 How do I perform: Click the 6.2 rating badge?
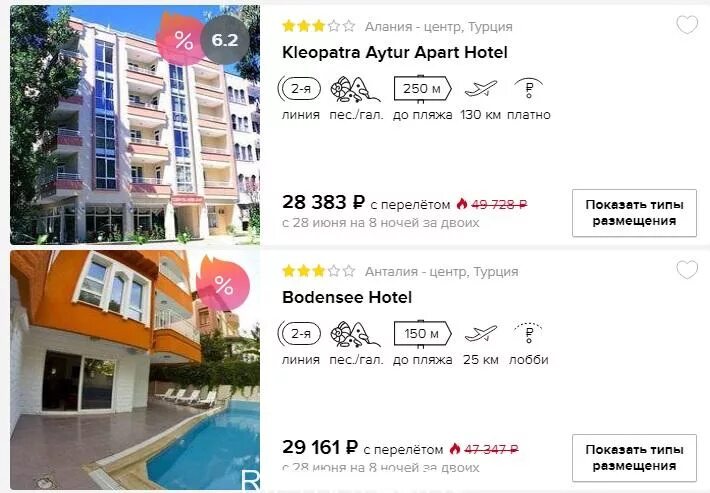point(225,40)
